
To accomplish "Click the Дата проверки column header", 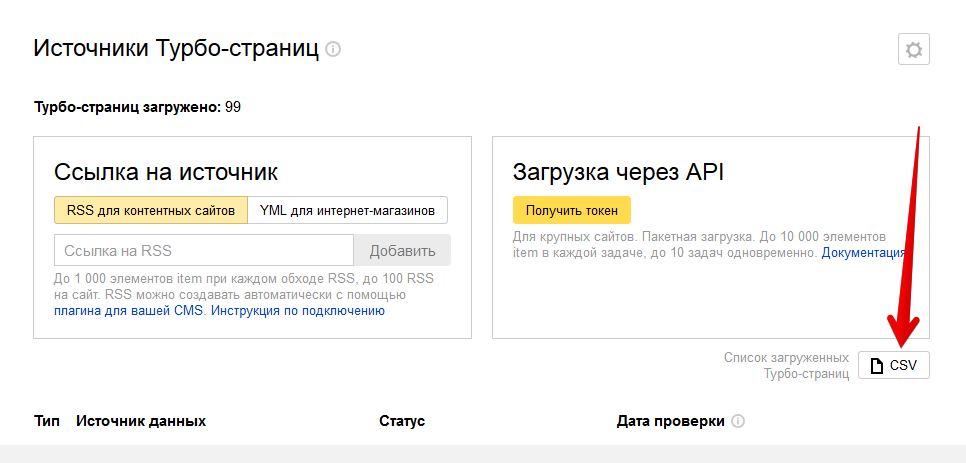I will tap(670, 421).
